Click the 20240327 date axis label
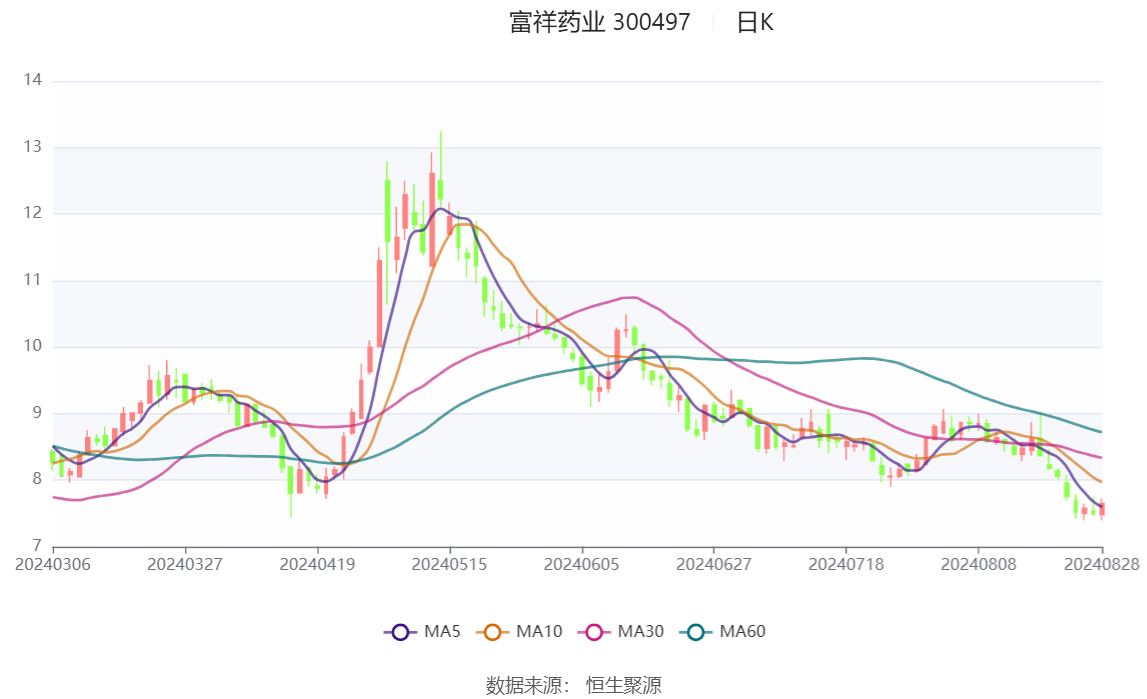The width and height of the screenshot is (1147, 699). [x=185, y=564]
